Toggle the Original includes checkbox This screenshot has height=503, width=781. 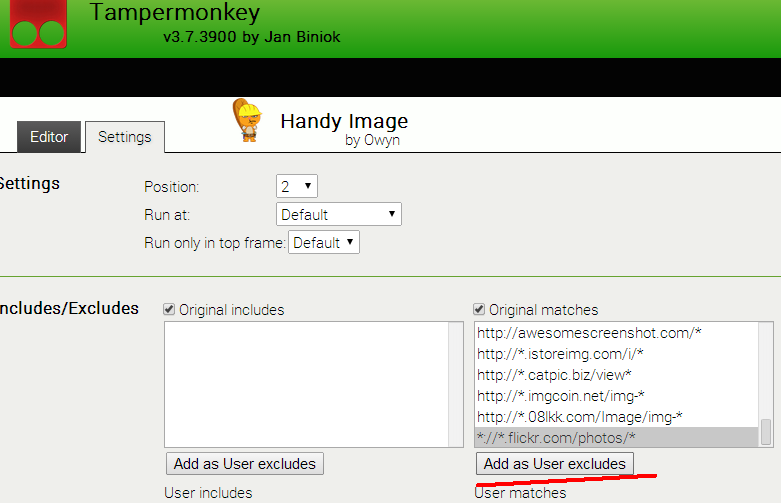point(169,309)
